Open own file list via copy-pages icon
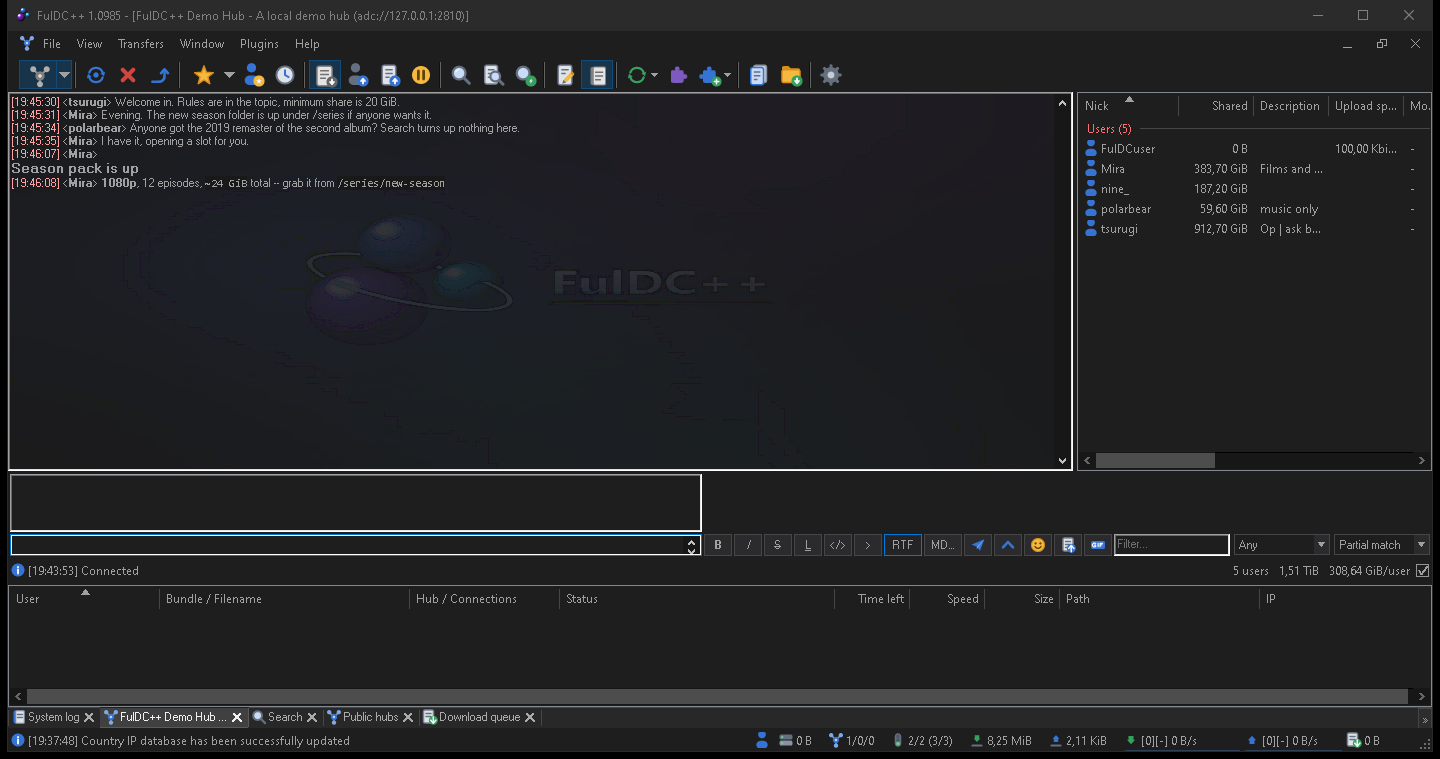The height and width of the screenshot is (759, 1440). [x=759, y=75]
